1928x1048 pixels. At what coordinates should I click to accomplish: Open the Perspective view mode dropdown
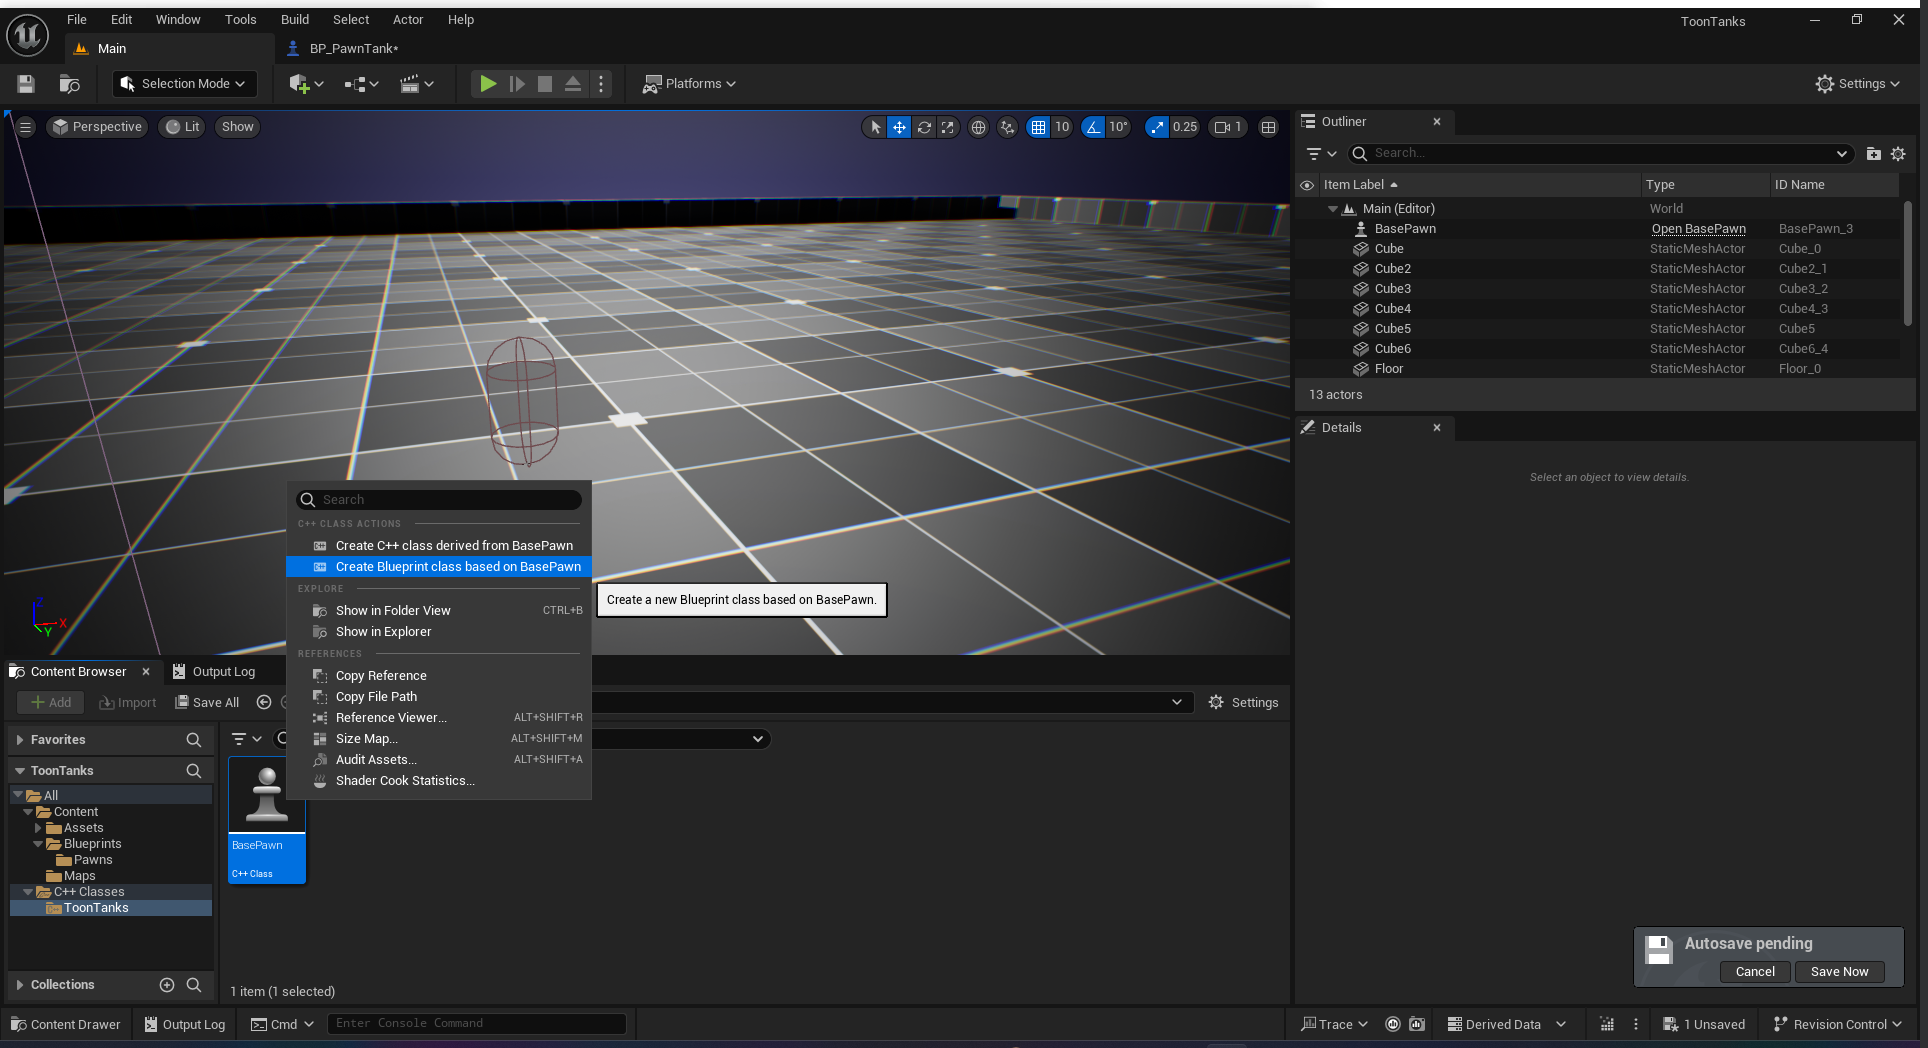[x=97, y=127]
